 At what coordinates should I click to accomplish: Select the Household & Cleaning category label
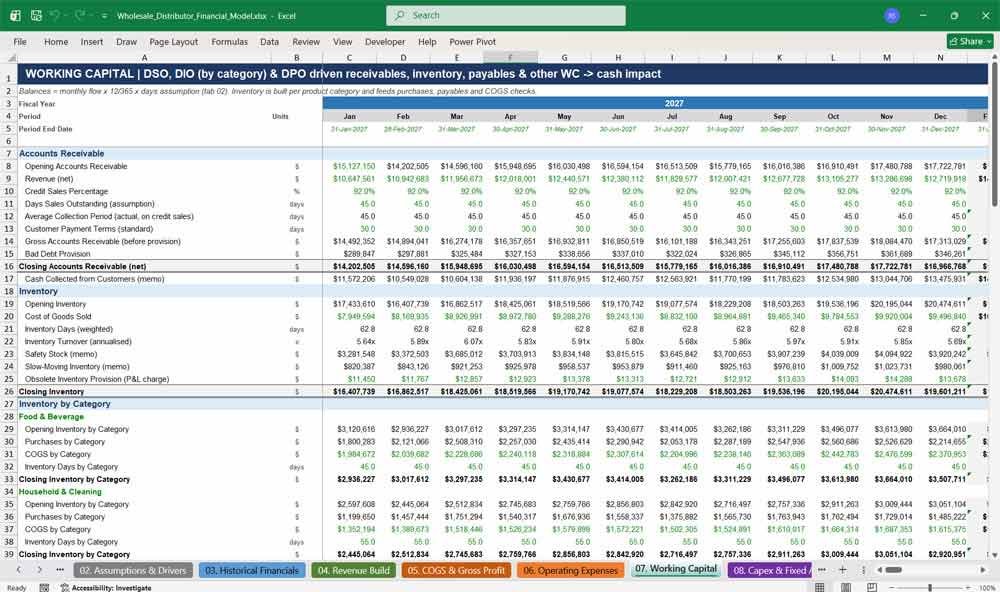tap(60, 492)
